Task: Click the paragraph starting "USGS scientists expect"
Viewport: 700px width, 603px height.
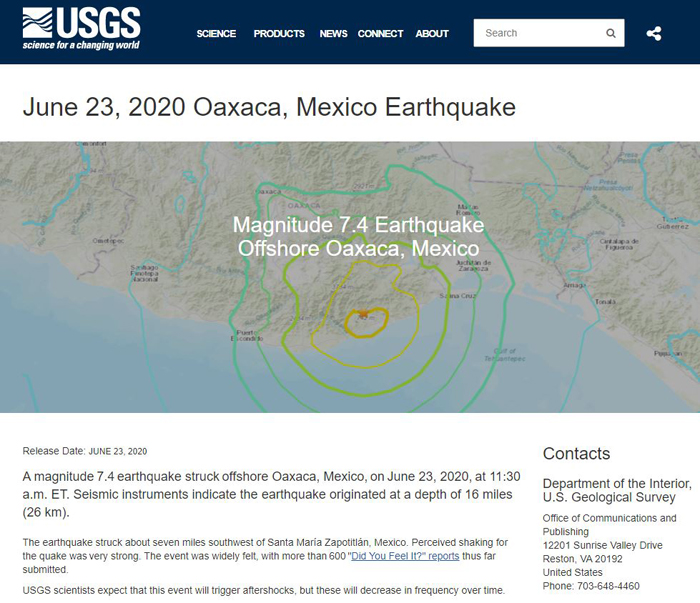Action: [263, 591]
